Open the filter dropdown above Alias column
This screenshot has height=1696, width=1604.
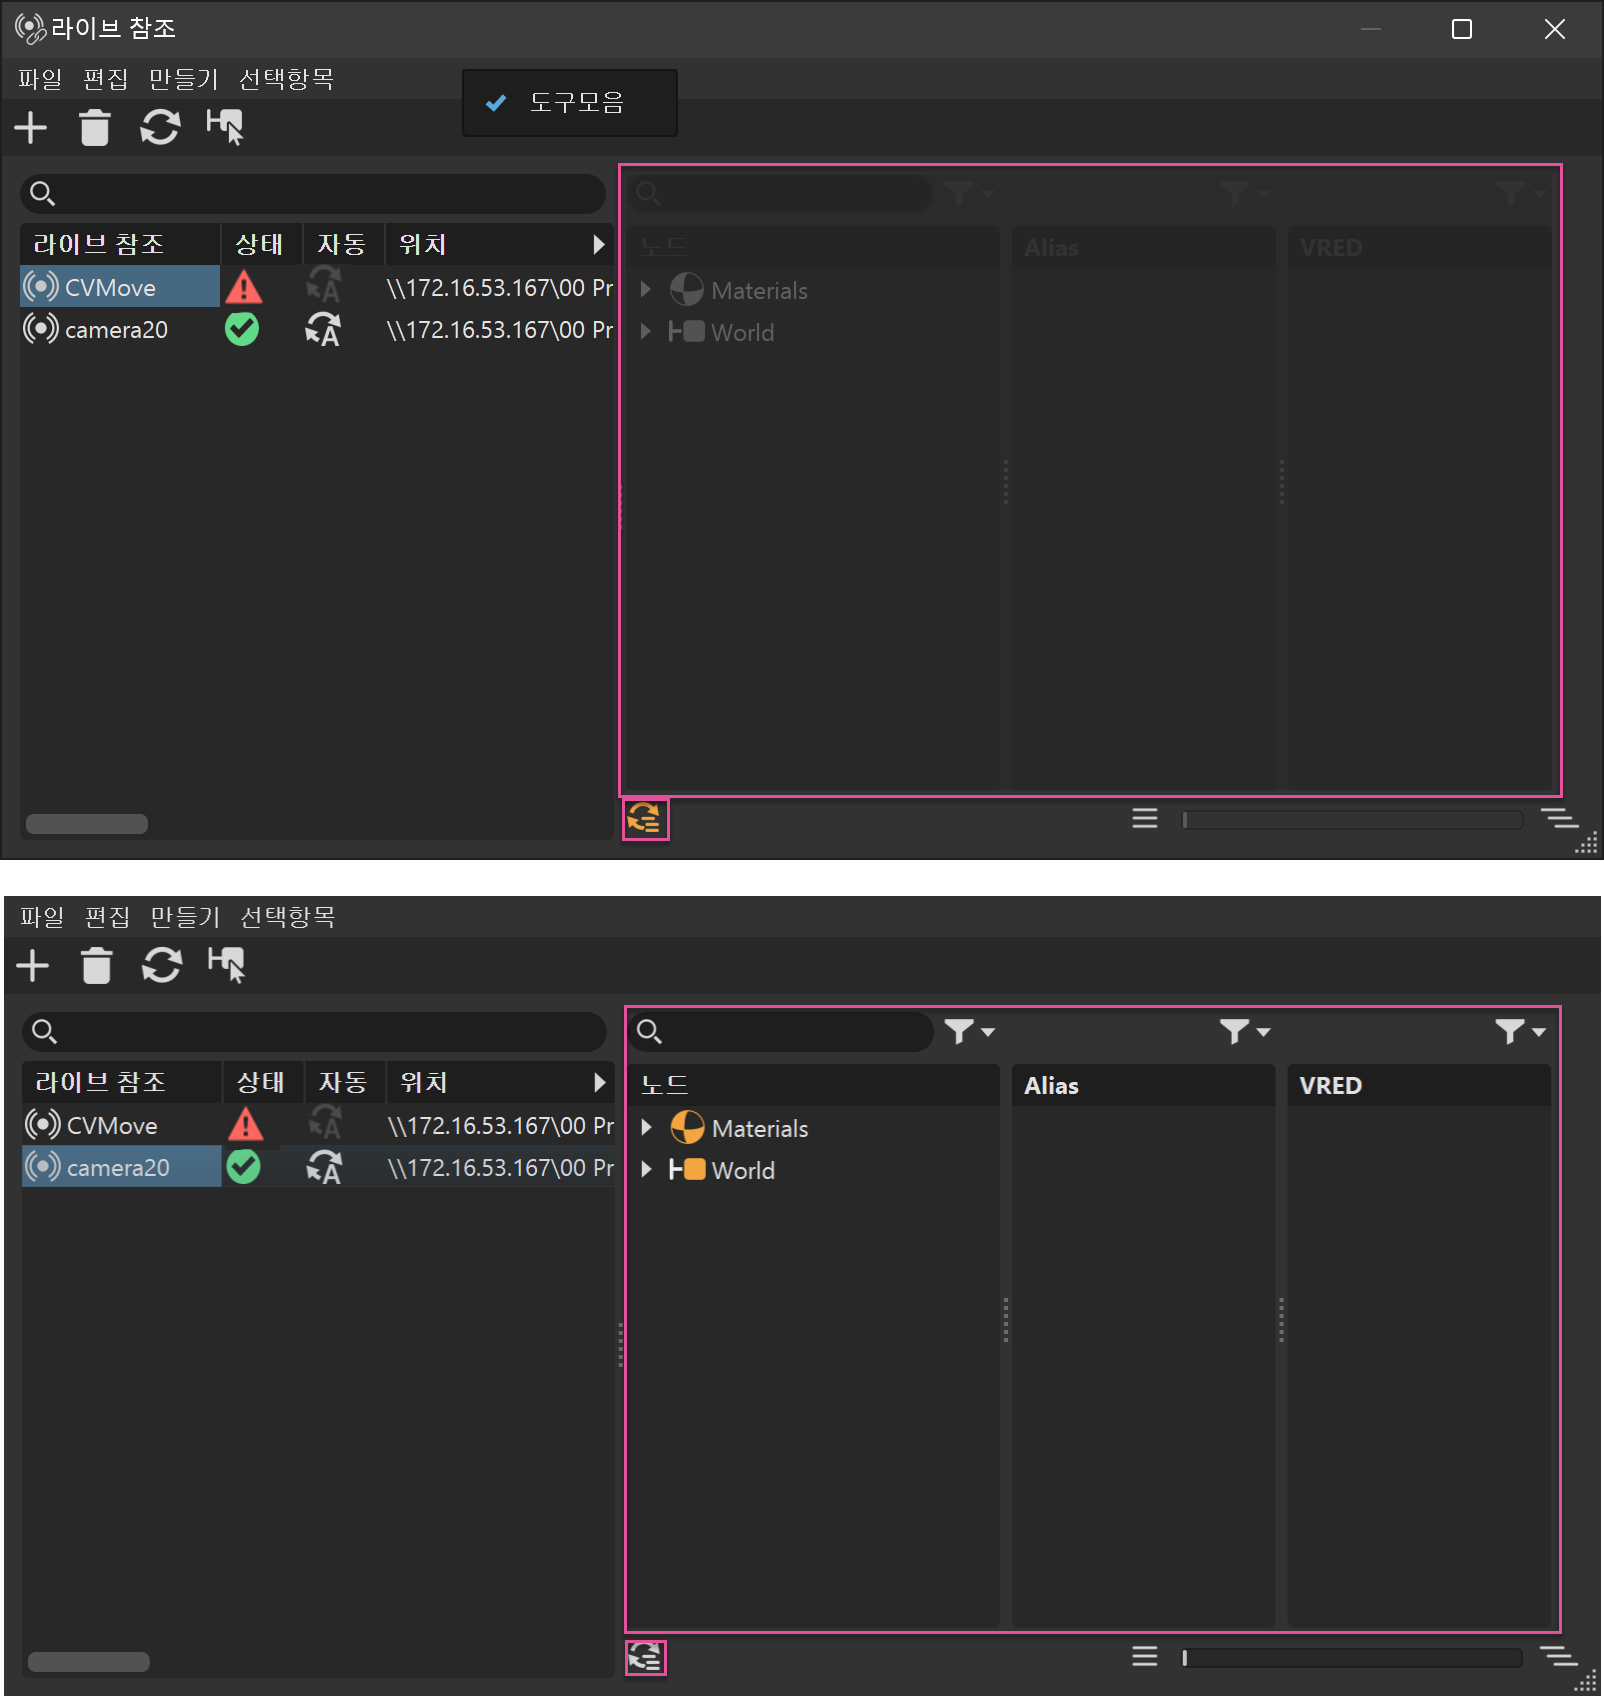[x=1244, y=1031]
